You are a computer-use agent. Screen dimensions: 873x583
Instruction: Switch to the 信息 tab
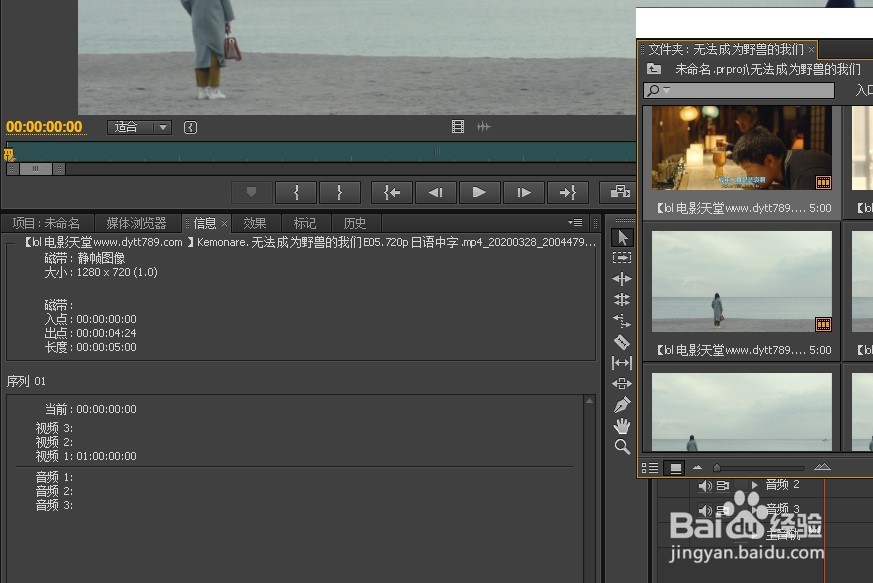[204, 223]
